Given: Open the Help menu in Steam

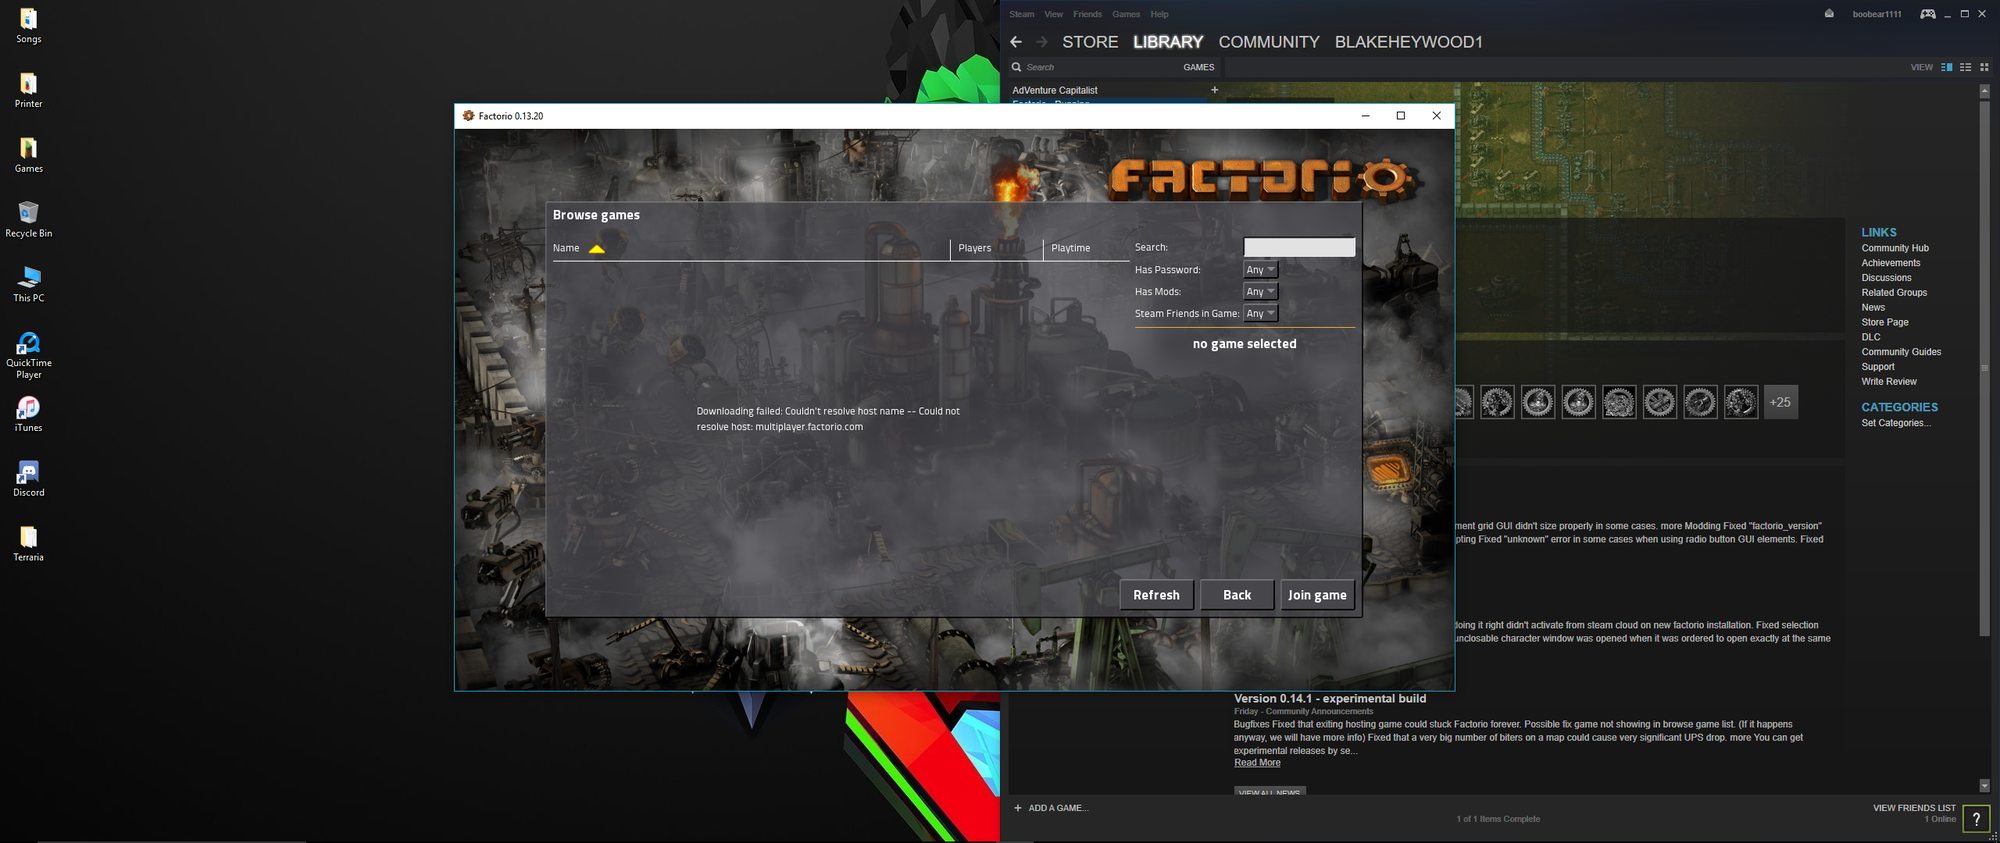Looking at the screenshot, I should (x=1159, y=14).
